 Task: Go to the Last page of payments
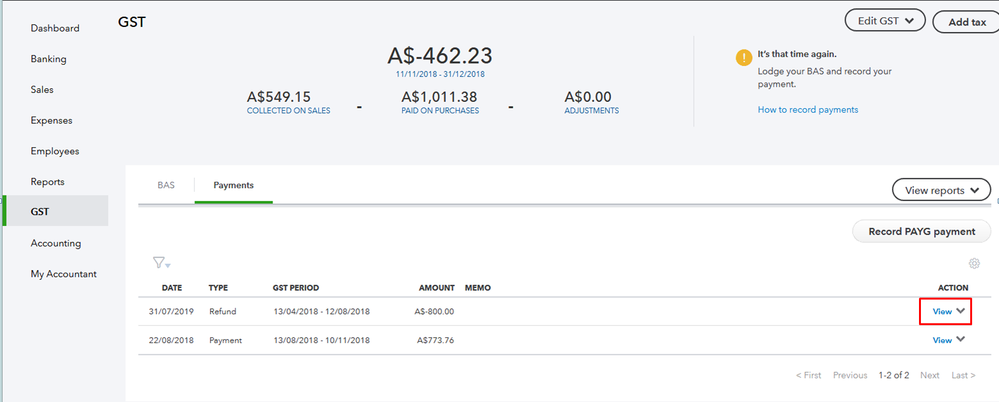963,375
